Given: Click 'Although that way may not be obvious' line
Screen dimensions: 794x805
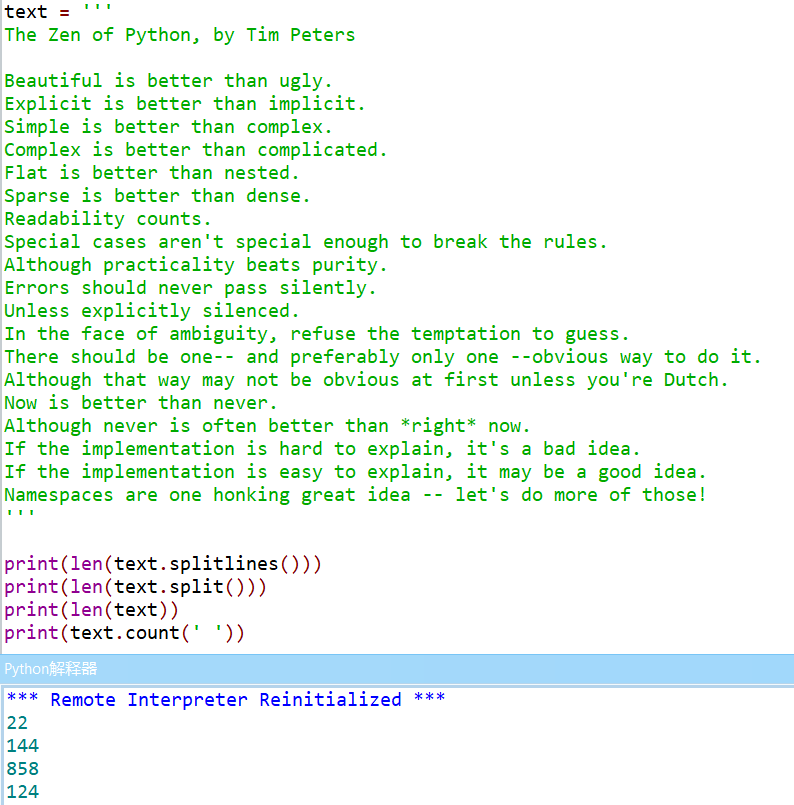Looking at the screenshot, I should pos(366,380).
